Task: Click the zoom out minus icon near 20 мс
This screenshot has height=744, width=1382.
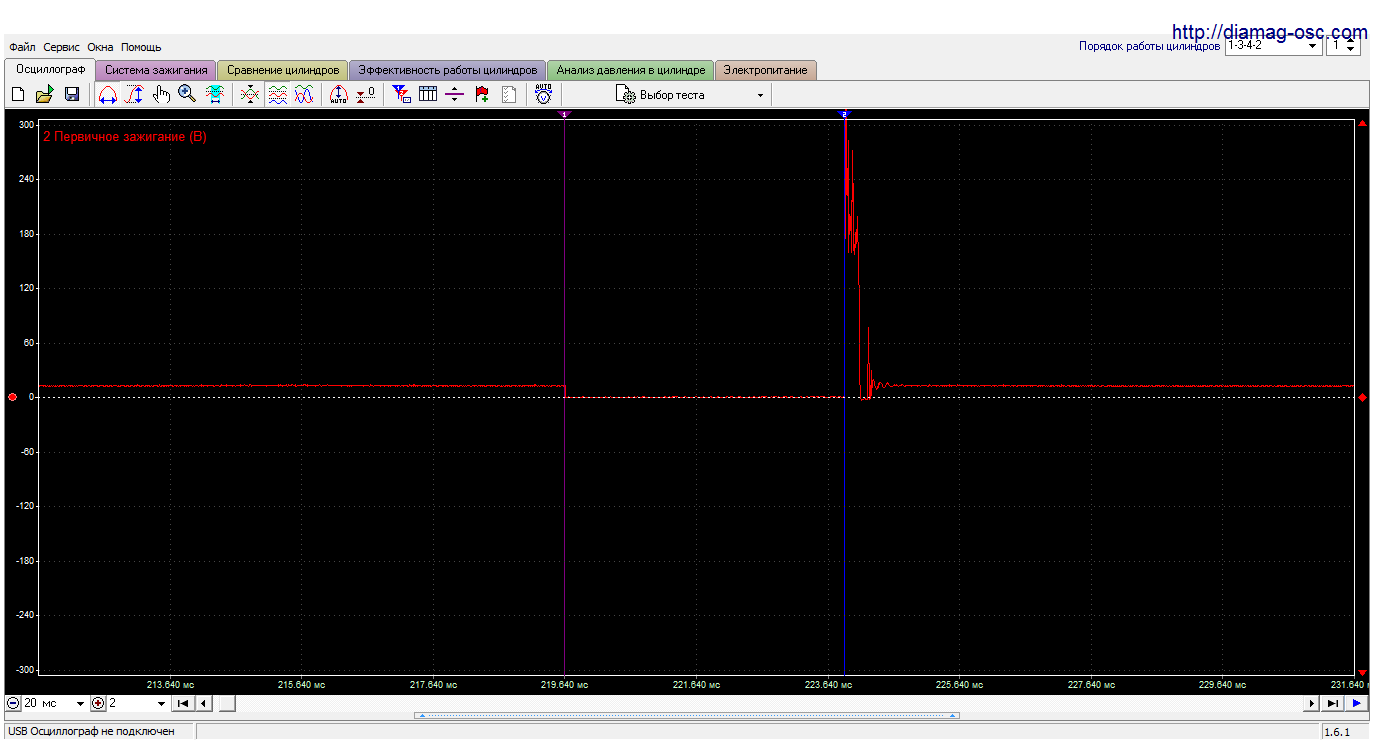Action: [13, 703]
